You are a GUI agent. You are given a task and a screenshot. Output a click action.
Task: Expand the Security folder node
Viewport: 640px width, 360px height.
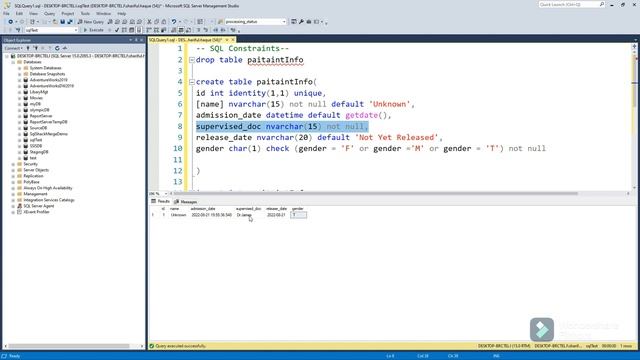pyautogui.click(x=13, y=164)
